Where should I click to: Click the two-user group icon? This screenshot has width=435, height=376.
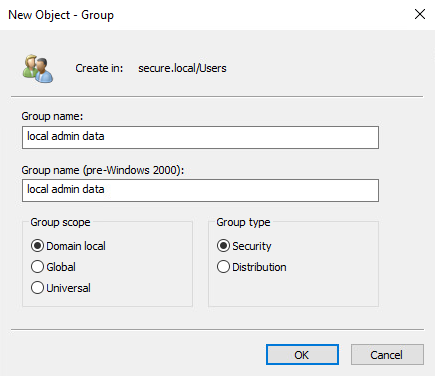tap(38, 69)
